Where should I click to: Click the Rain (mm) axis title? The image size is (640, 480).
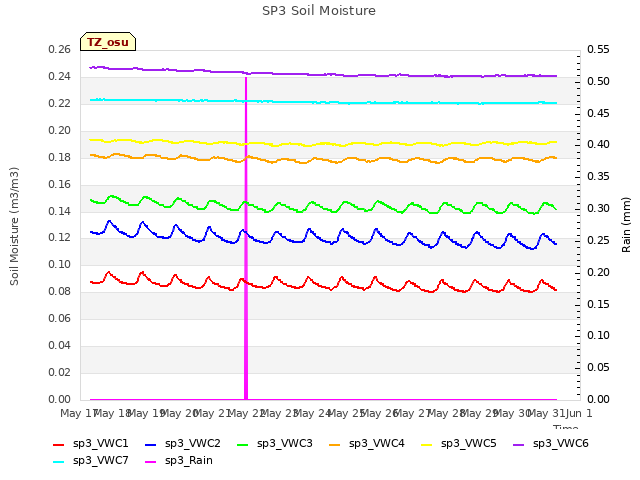626,225
